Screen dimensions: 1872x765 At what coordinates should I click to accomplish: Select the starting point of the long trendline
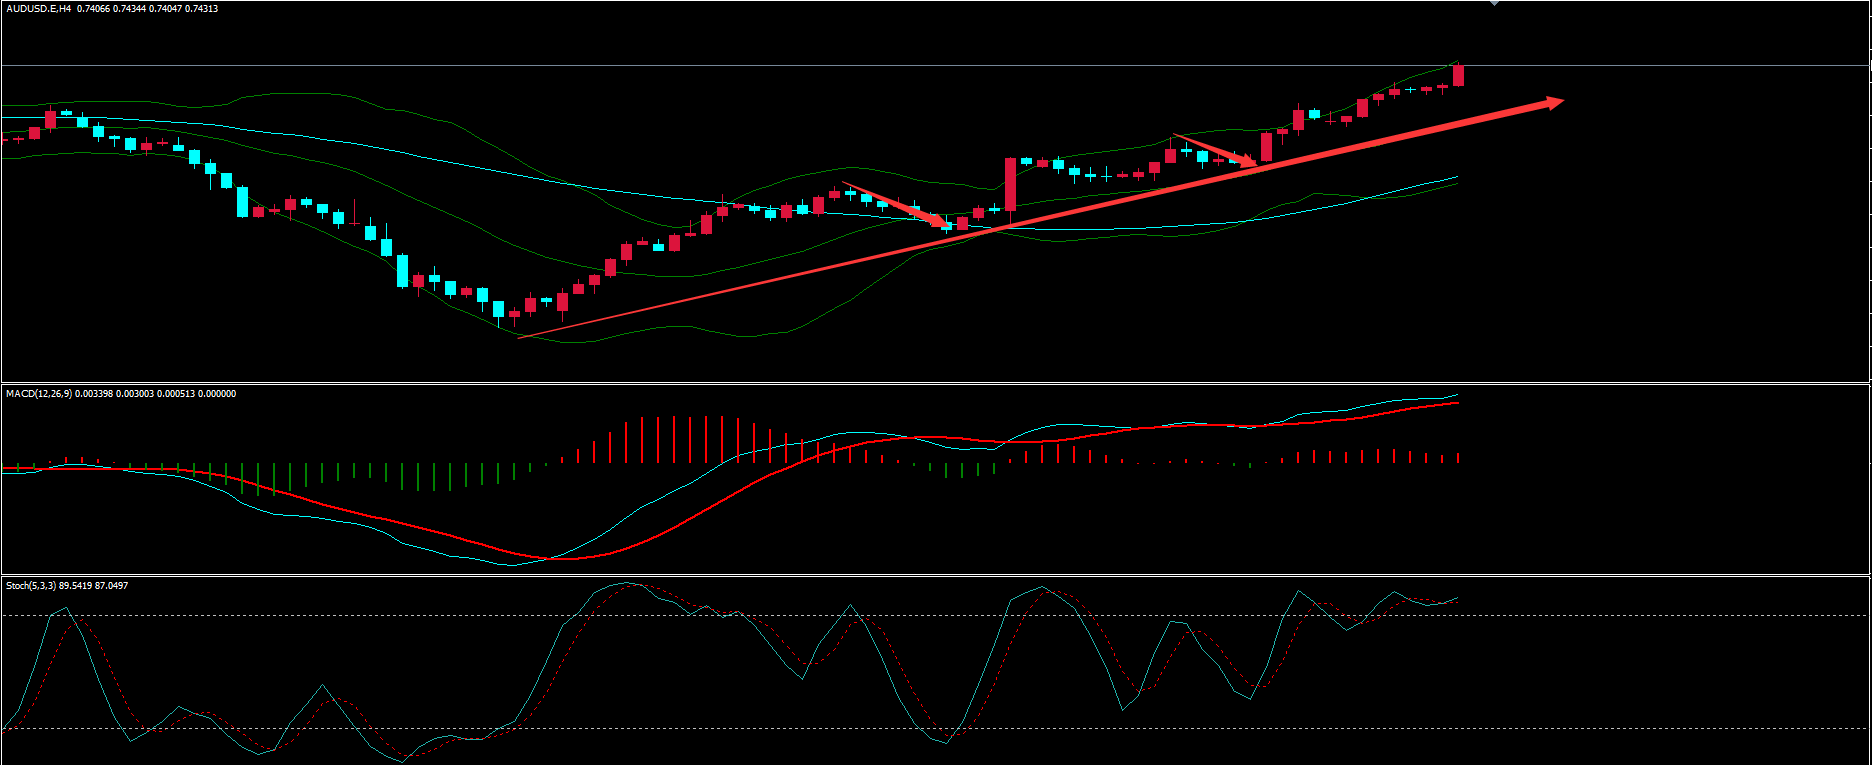(519, 337)
